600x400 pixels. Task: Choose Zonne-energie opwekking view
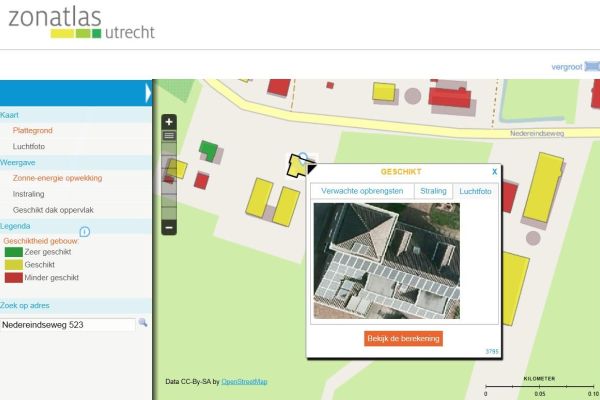57,177
